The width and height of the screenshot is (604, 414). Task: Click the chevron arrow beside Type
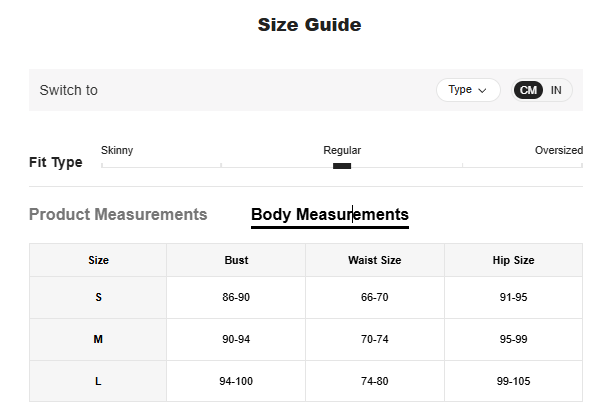(x=483, y=90)
